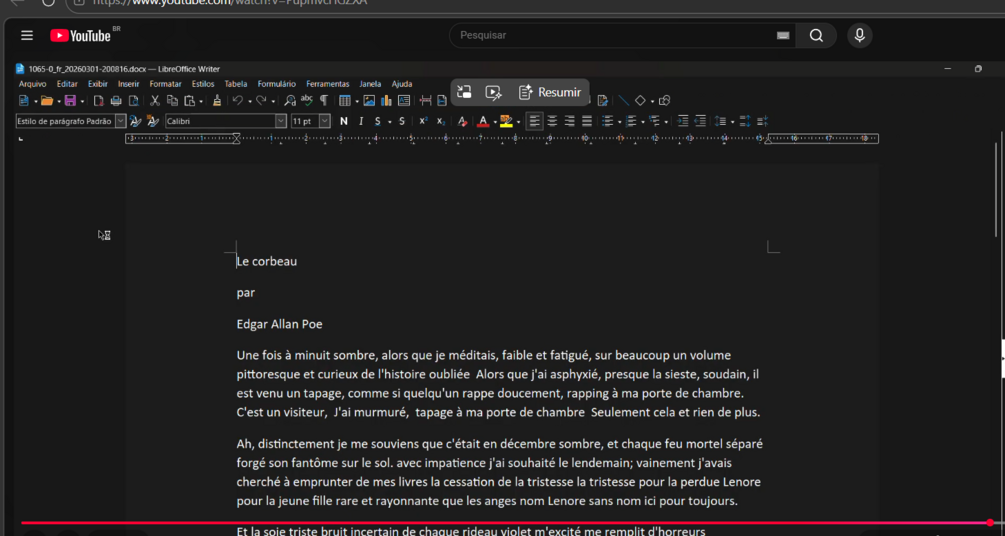Click the Undo arrow icon
The image size is (1005, 536).
pos(238,101)
